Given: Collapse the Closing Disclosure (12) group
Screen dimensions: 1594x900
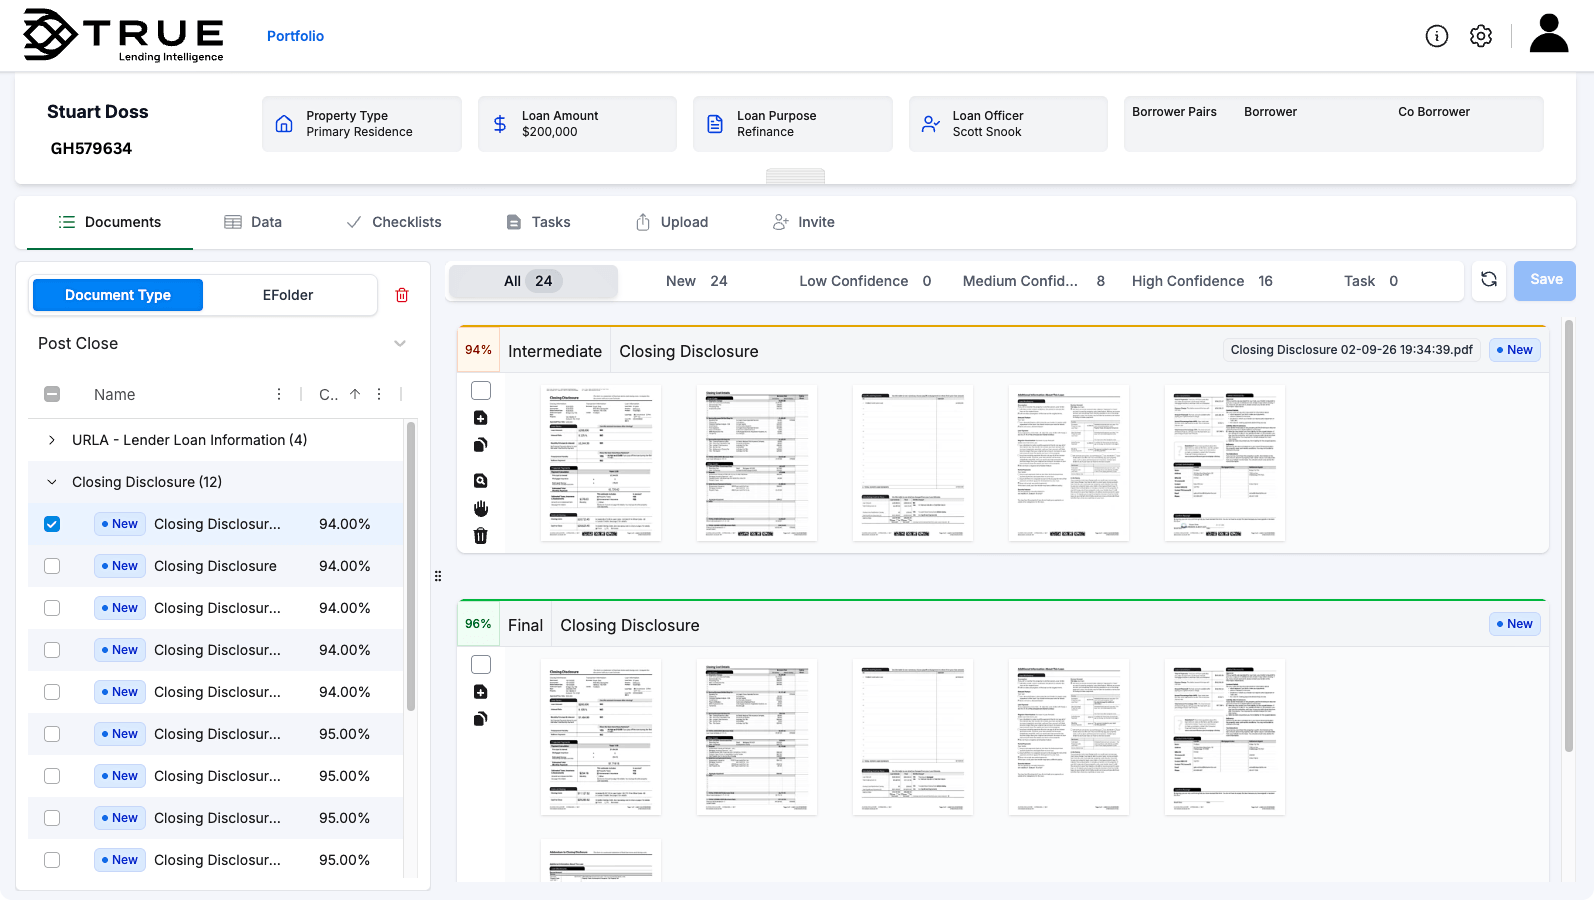Looking at the screenshot, I should (x=52, y=482).
